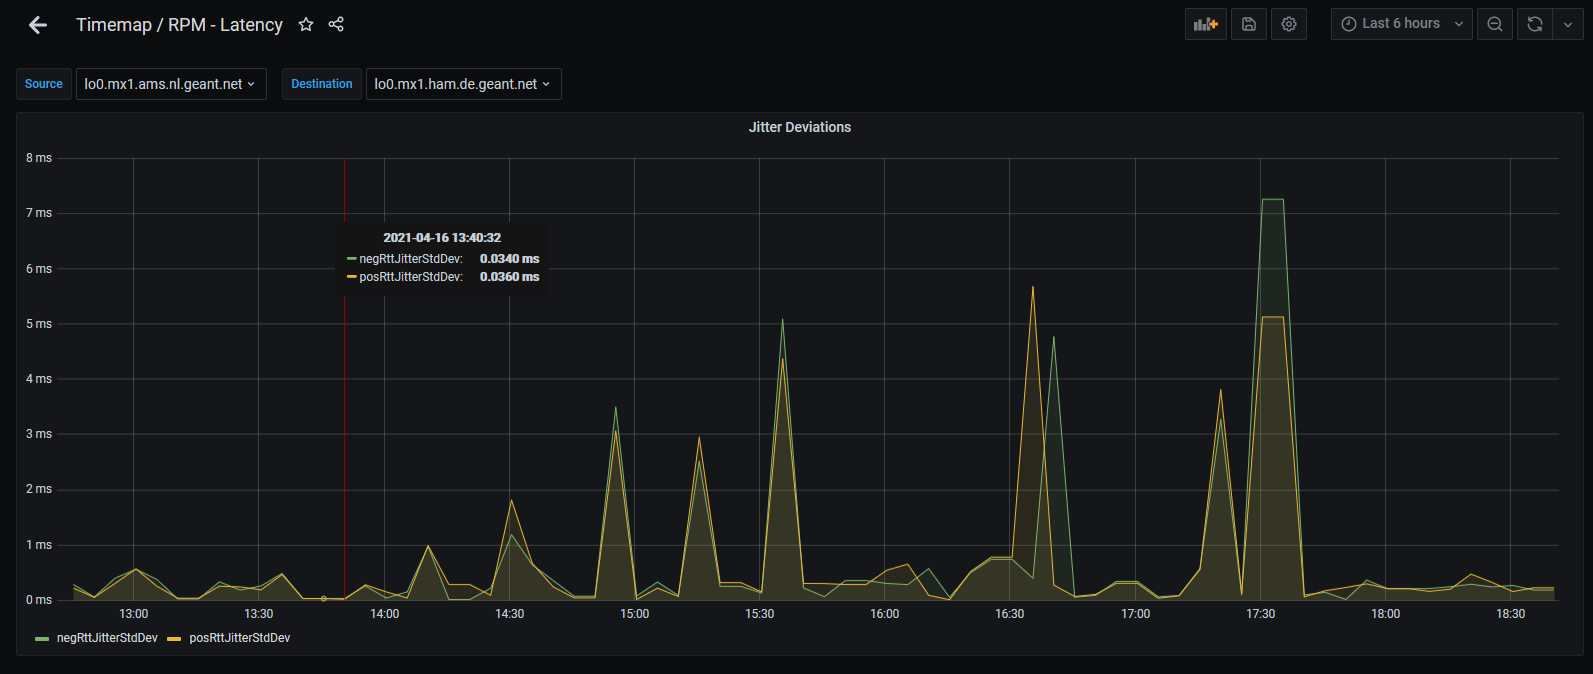Click yellow posRttJitterStdDev legend color swatch
The width and height of the screenshot is (1593, 674).
pos(174,639)
